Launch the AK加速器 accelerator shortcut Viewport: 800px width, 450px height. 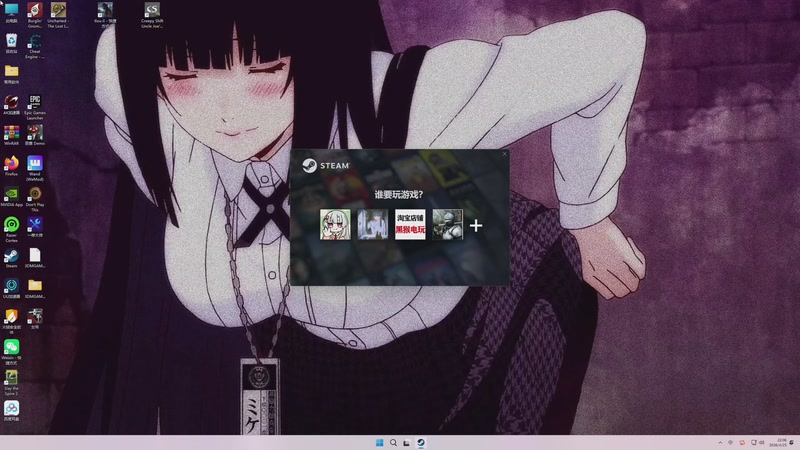click(x=11, y=105)
